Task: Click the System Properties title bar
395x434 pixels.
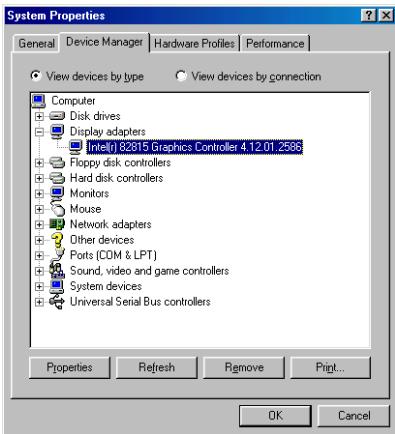Action: tap(183, 16)
